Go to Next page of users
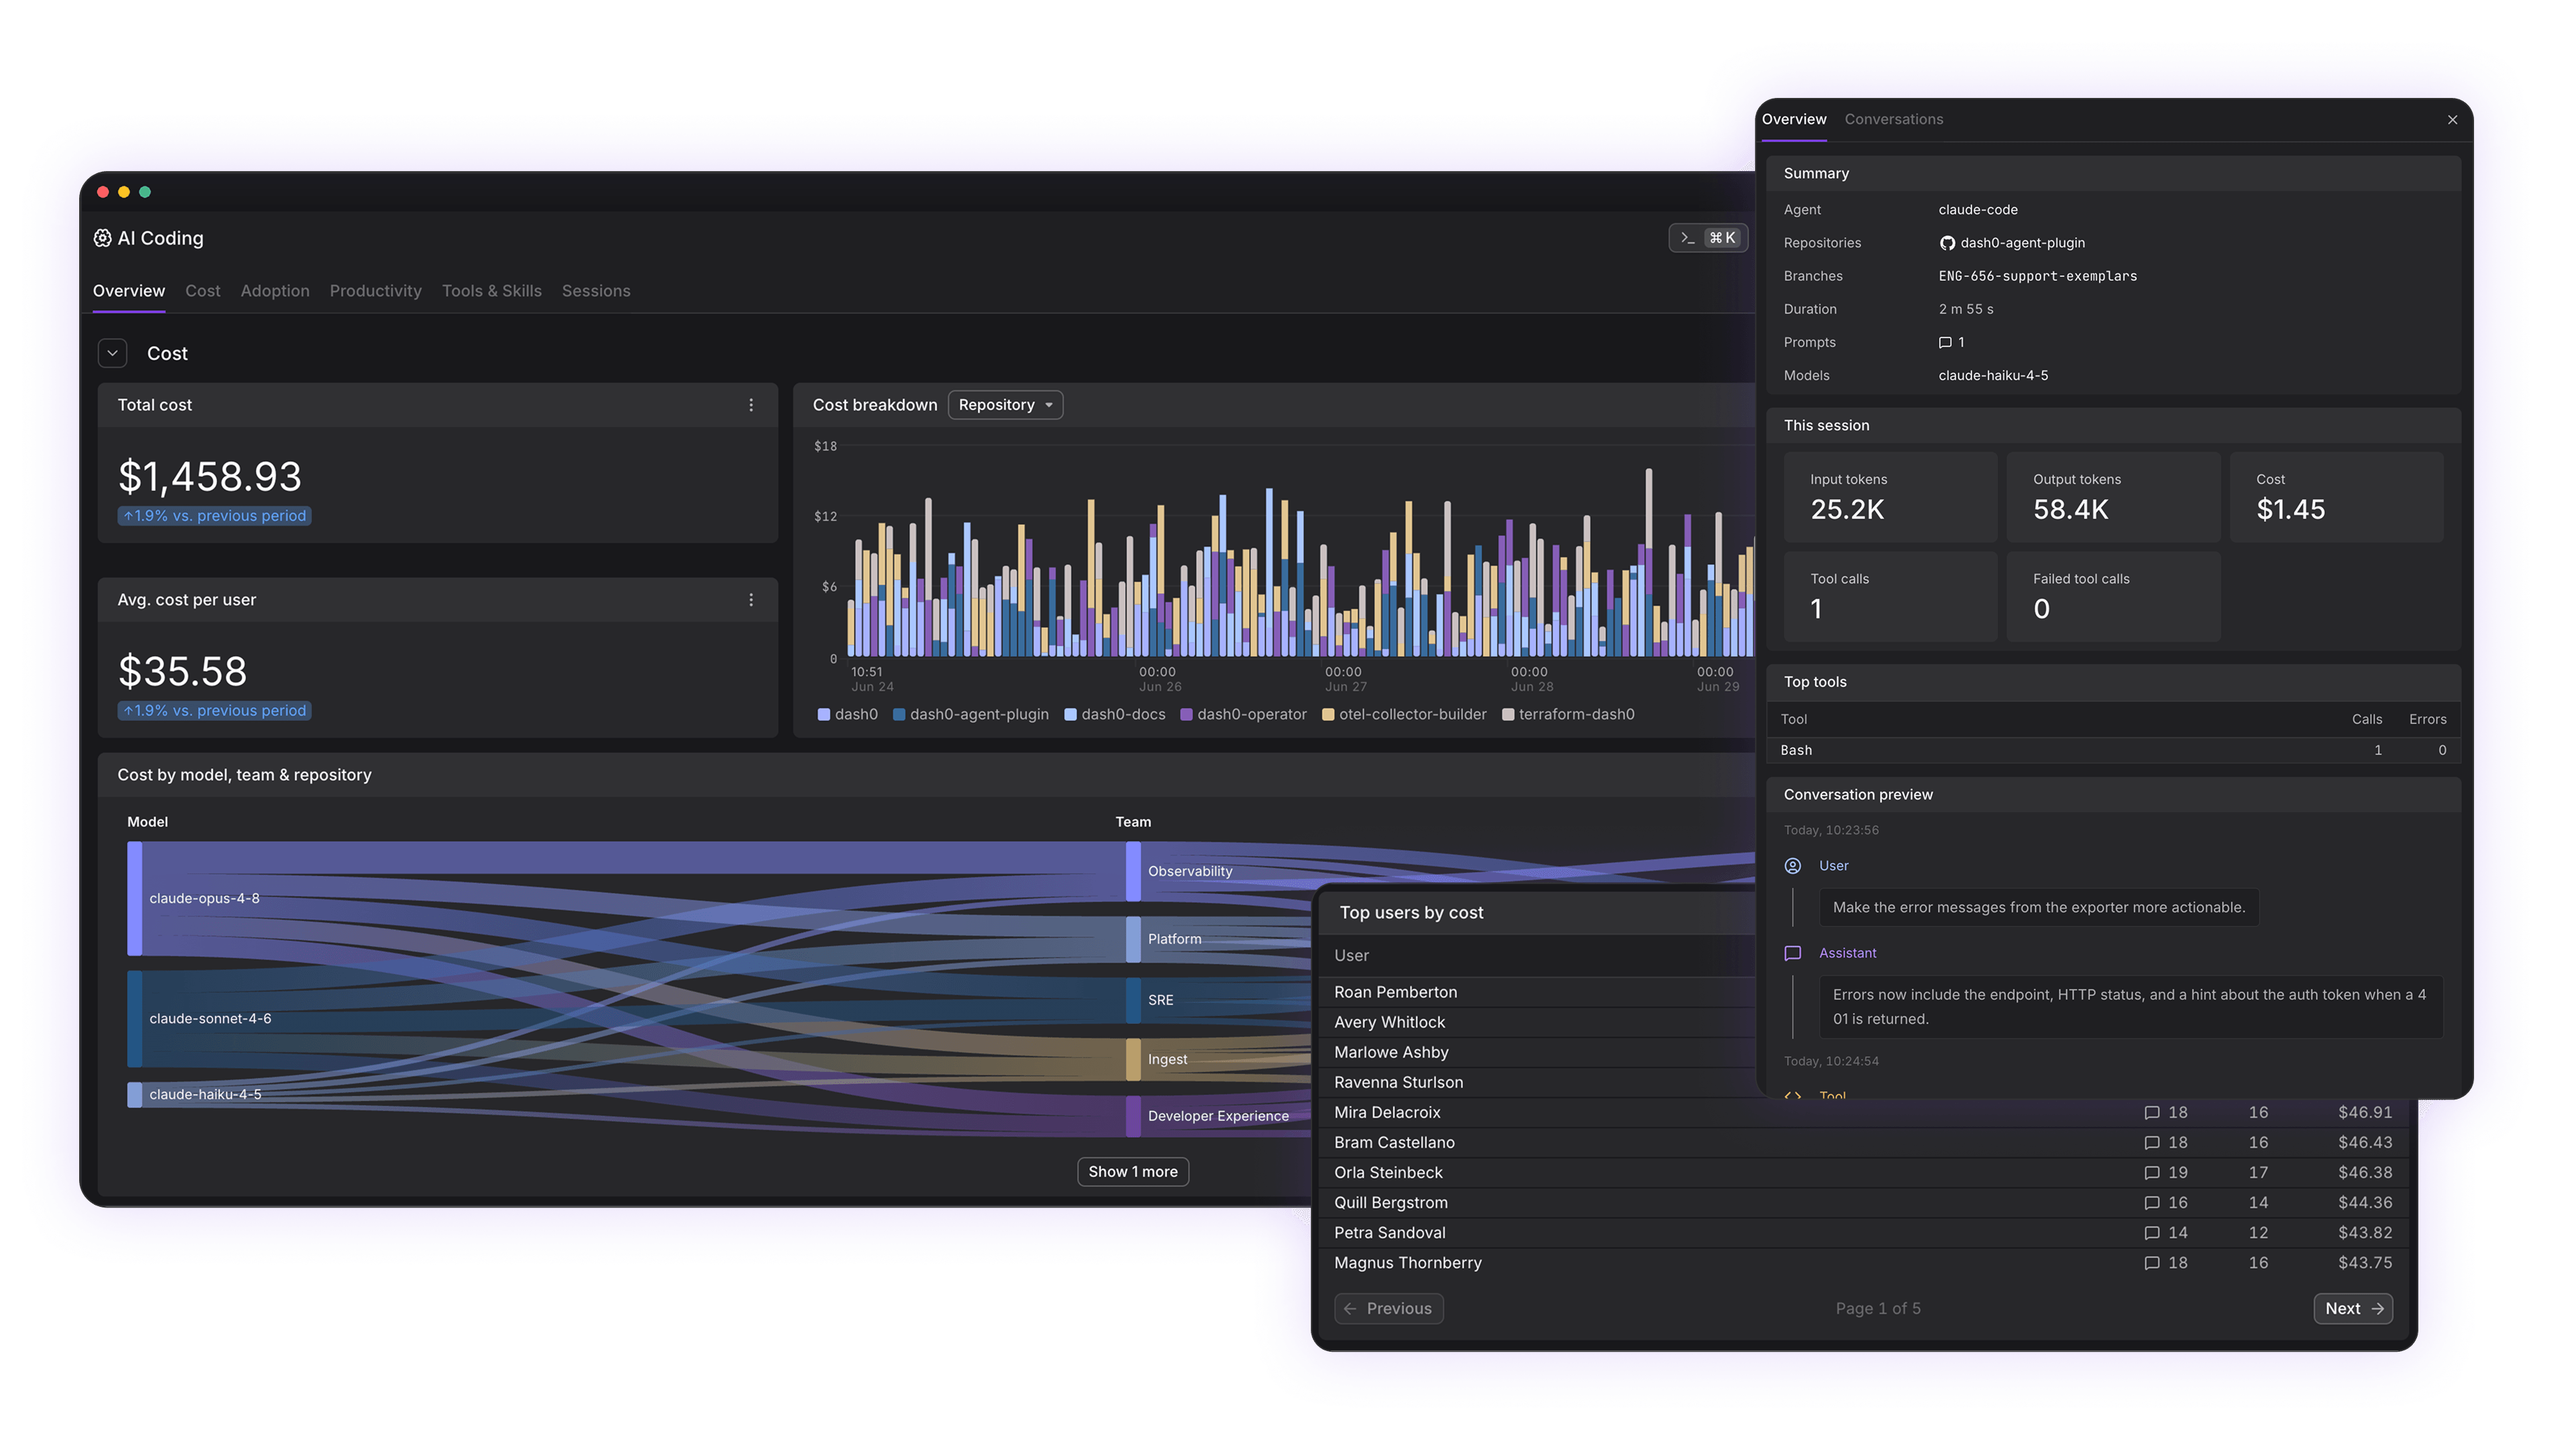The image size is (2576, 1449). (x=2353, y=1308)
